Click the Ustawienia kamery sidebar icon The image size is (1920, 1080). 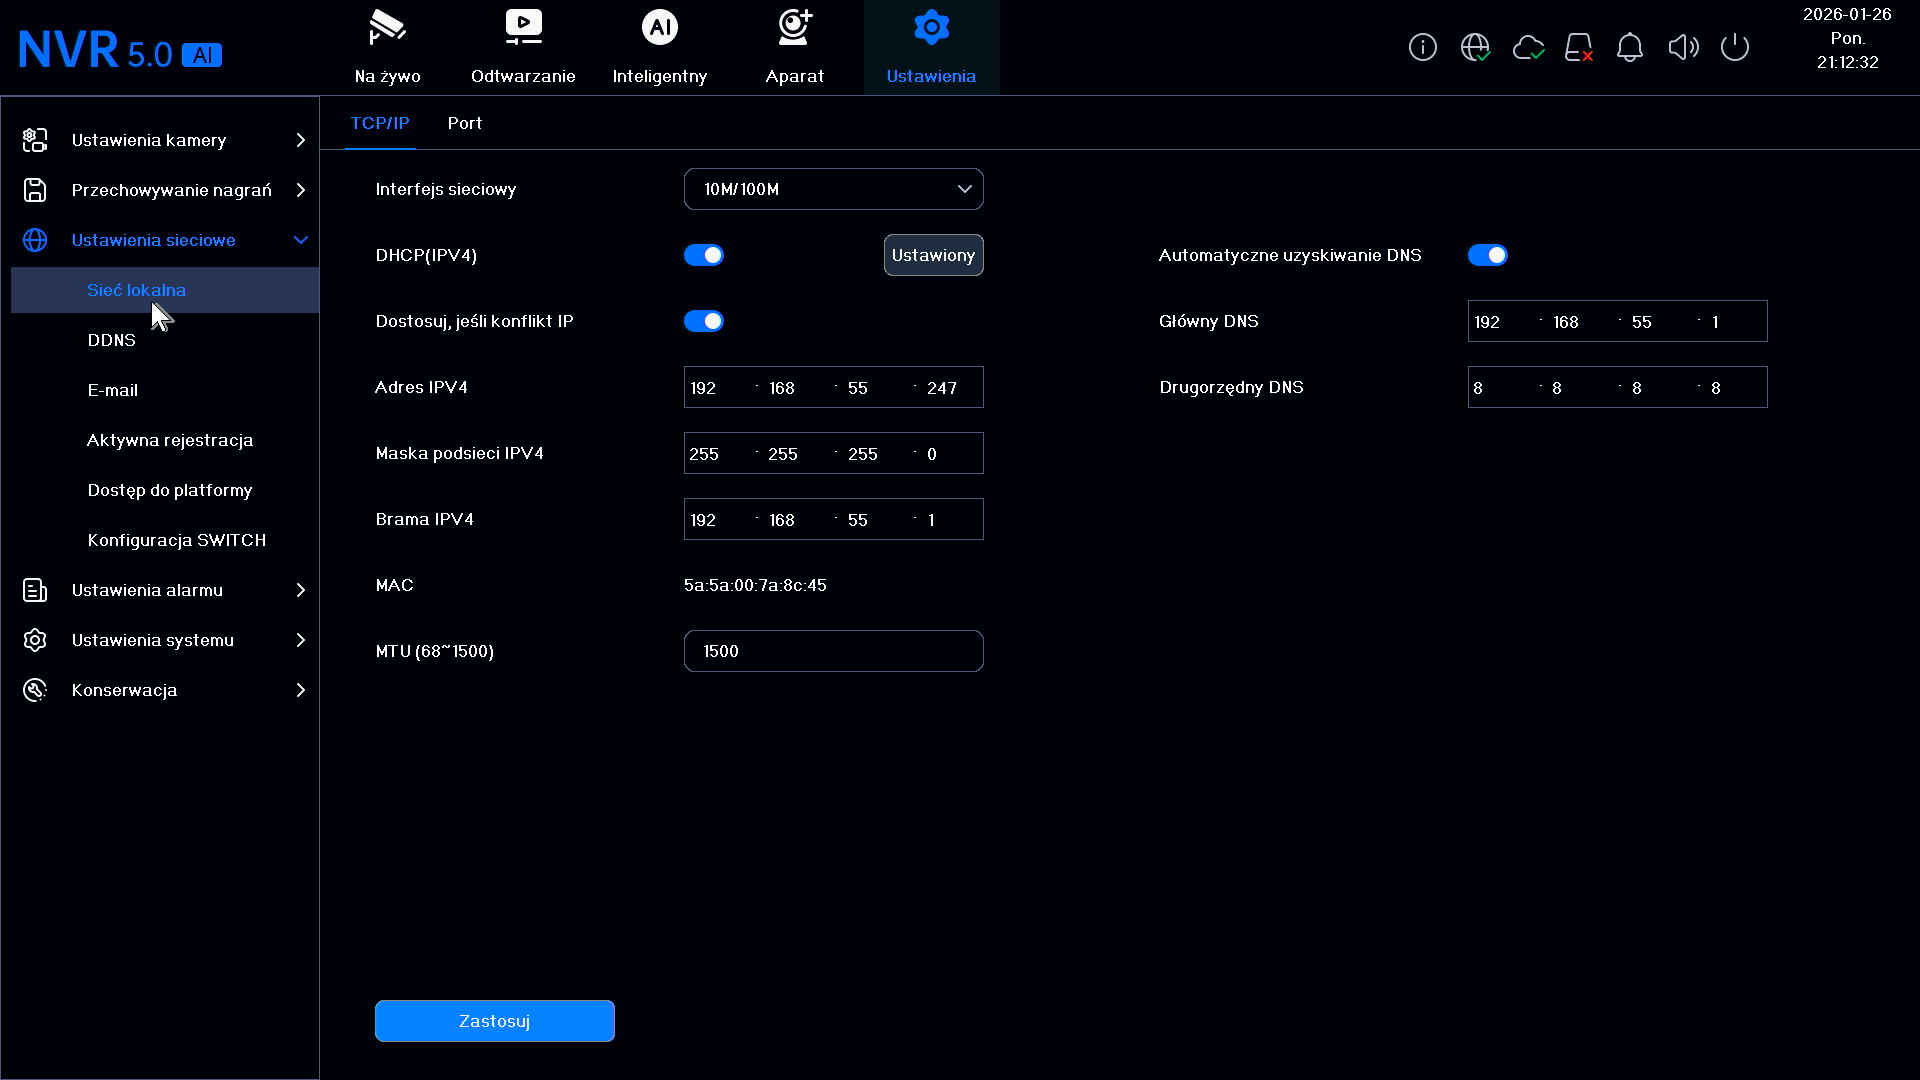click(x=35, y=140)
